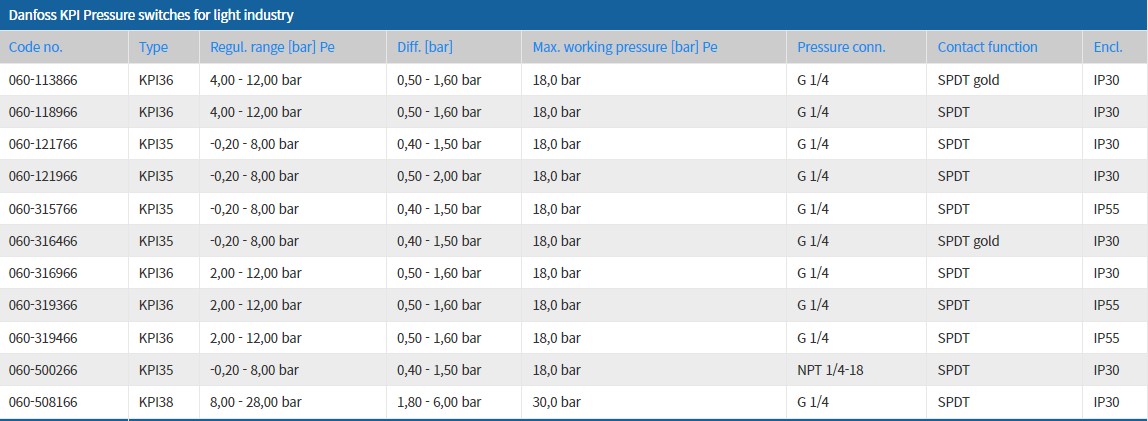Screen dimensions: 1148x421
Task: Click 2,00 - 12,00 bar in 060-316966 row
Action: click(256, 273)
